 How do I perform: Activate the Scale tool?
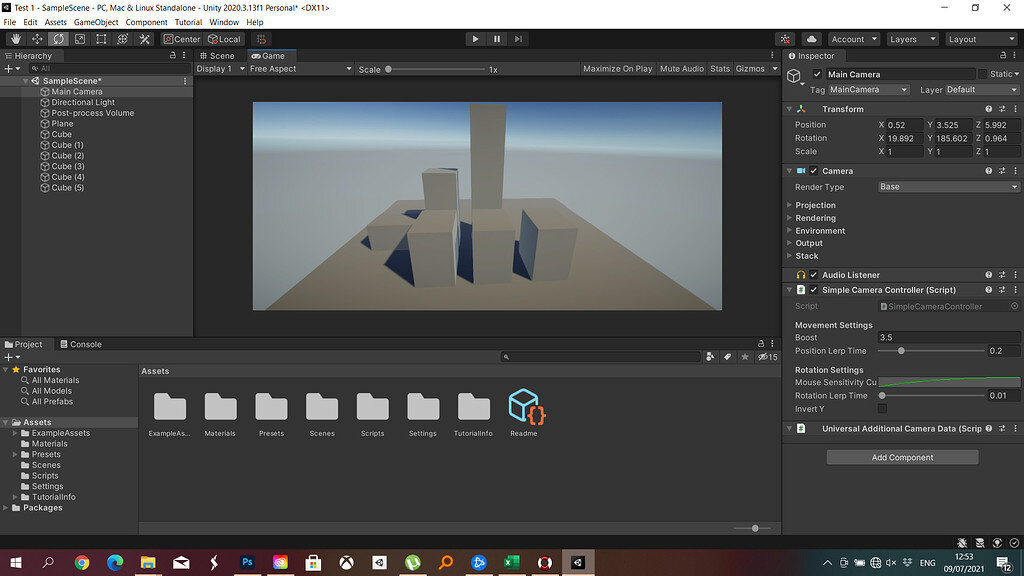click(80, 39)
